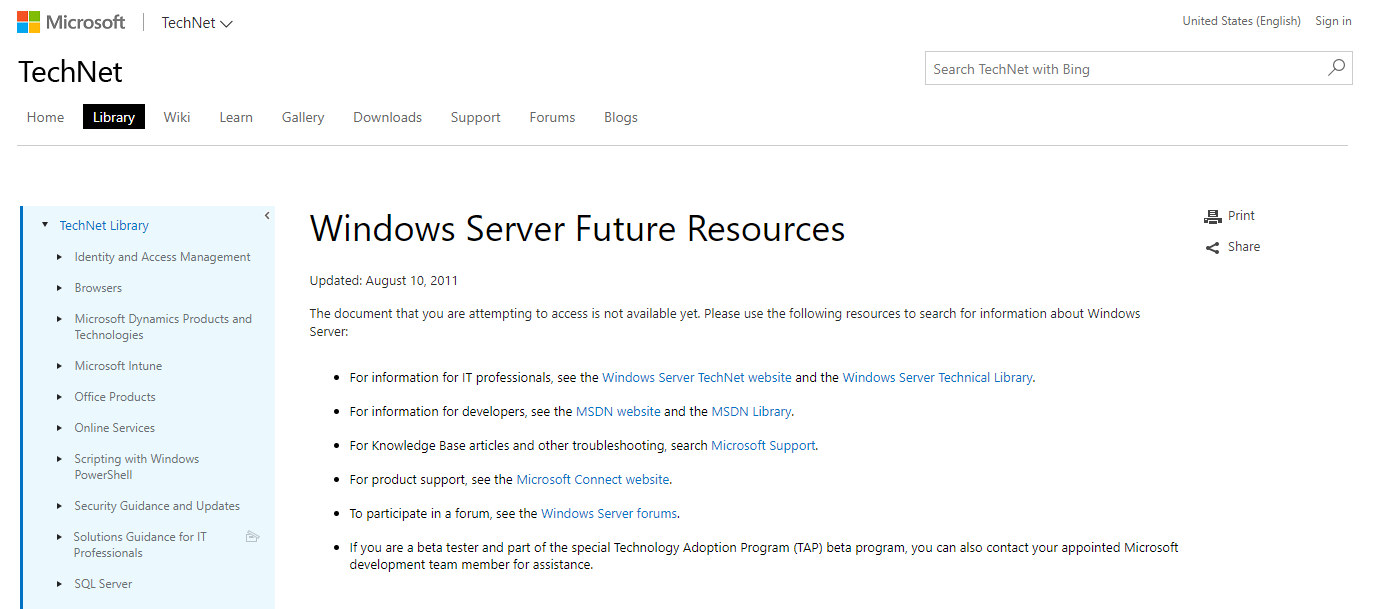The width and height of the screenshot is (1384, 609).
Task: Click the Print link text
Action: [1241, 216]
